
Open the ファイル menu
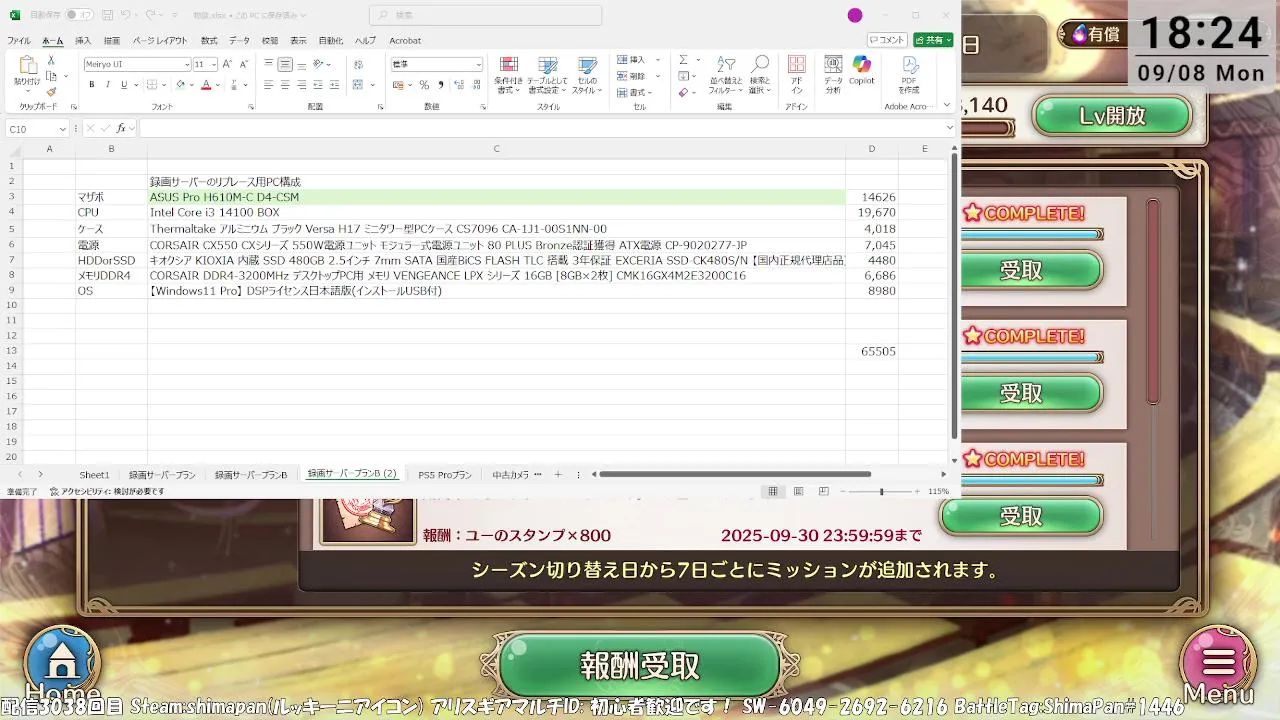[x=19, y=41]
